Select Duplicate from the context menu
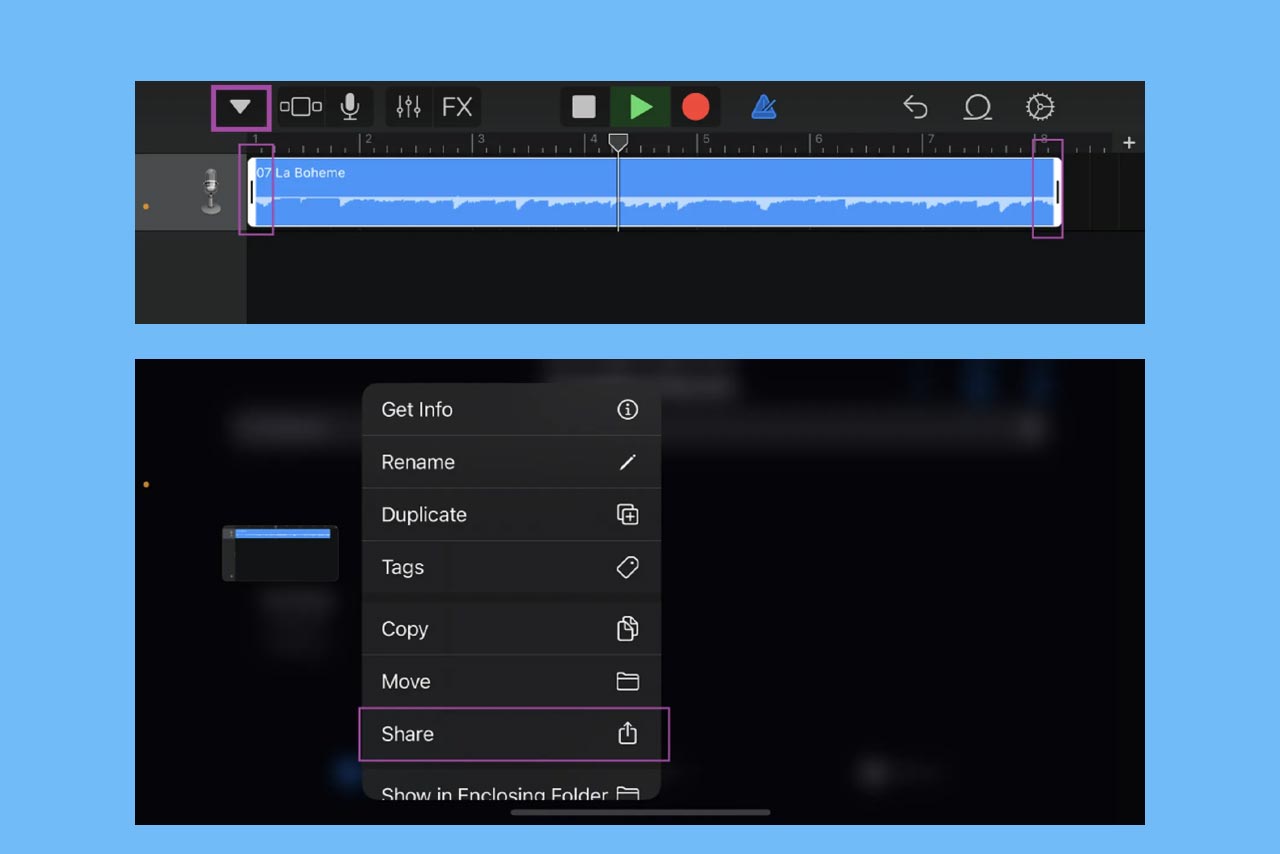Viewport: 1280px width, 854px height. point(511,515)
